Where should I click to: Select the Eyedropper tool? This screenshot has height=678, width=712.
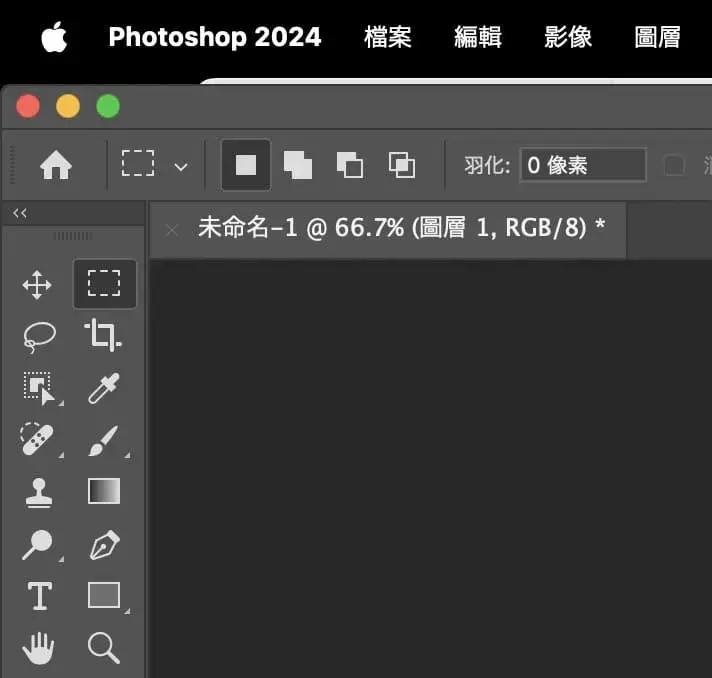(x=104, y=388)
